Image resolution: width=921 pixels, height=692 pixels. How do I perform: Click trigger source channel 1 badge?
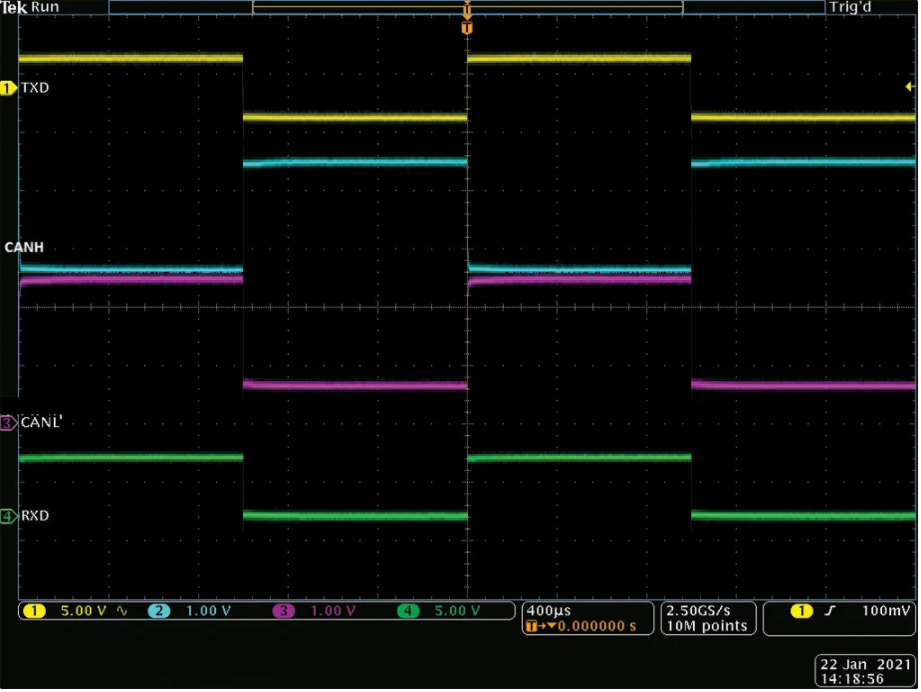pyautogui.click(x=802, y=612)
